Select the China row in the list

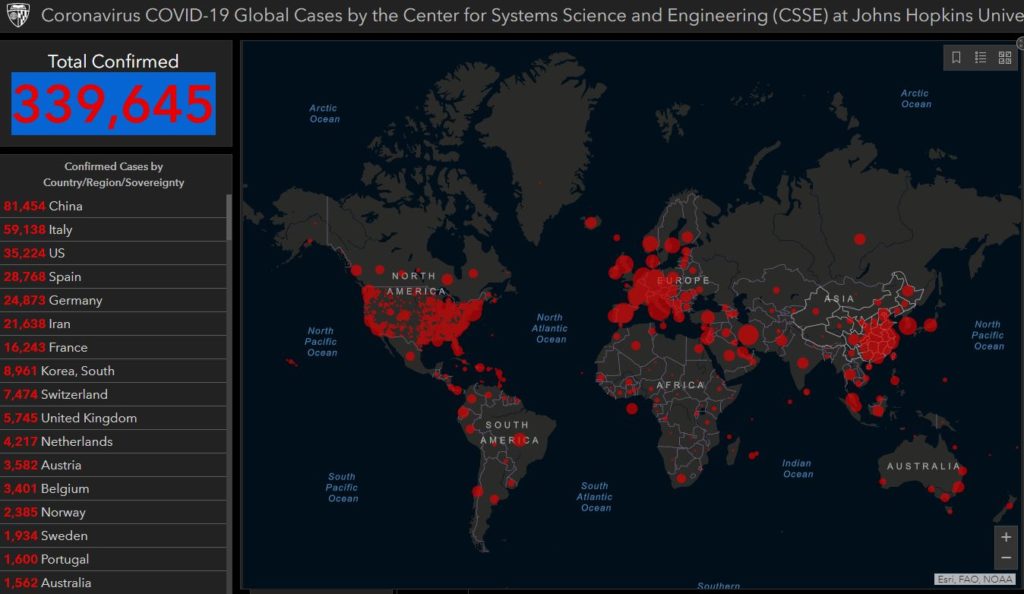pyautogui.click(x=114, y=206)
